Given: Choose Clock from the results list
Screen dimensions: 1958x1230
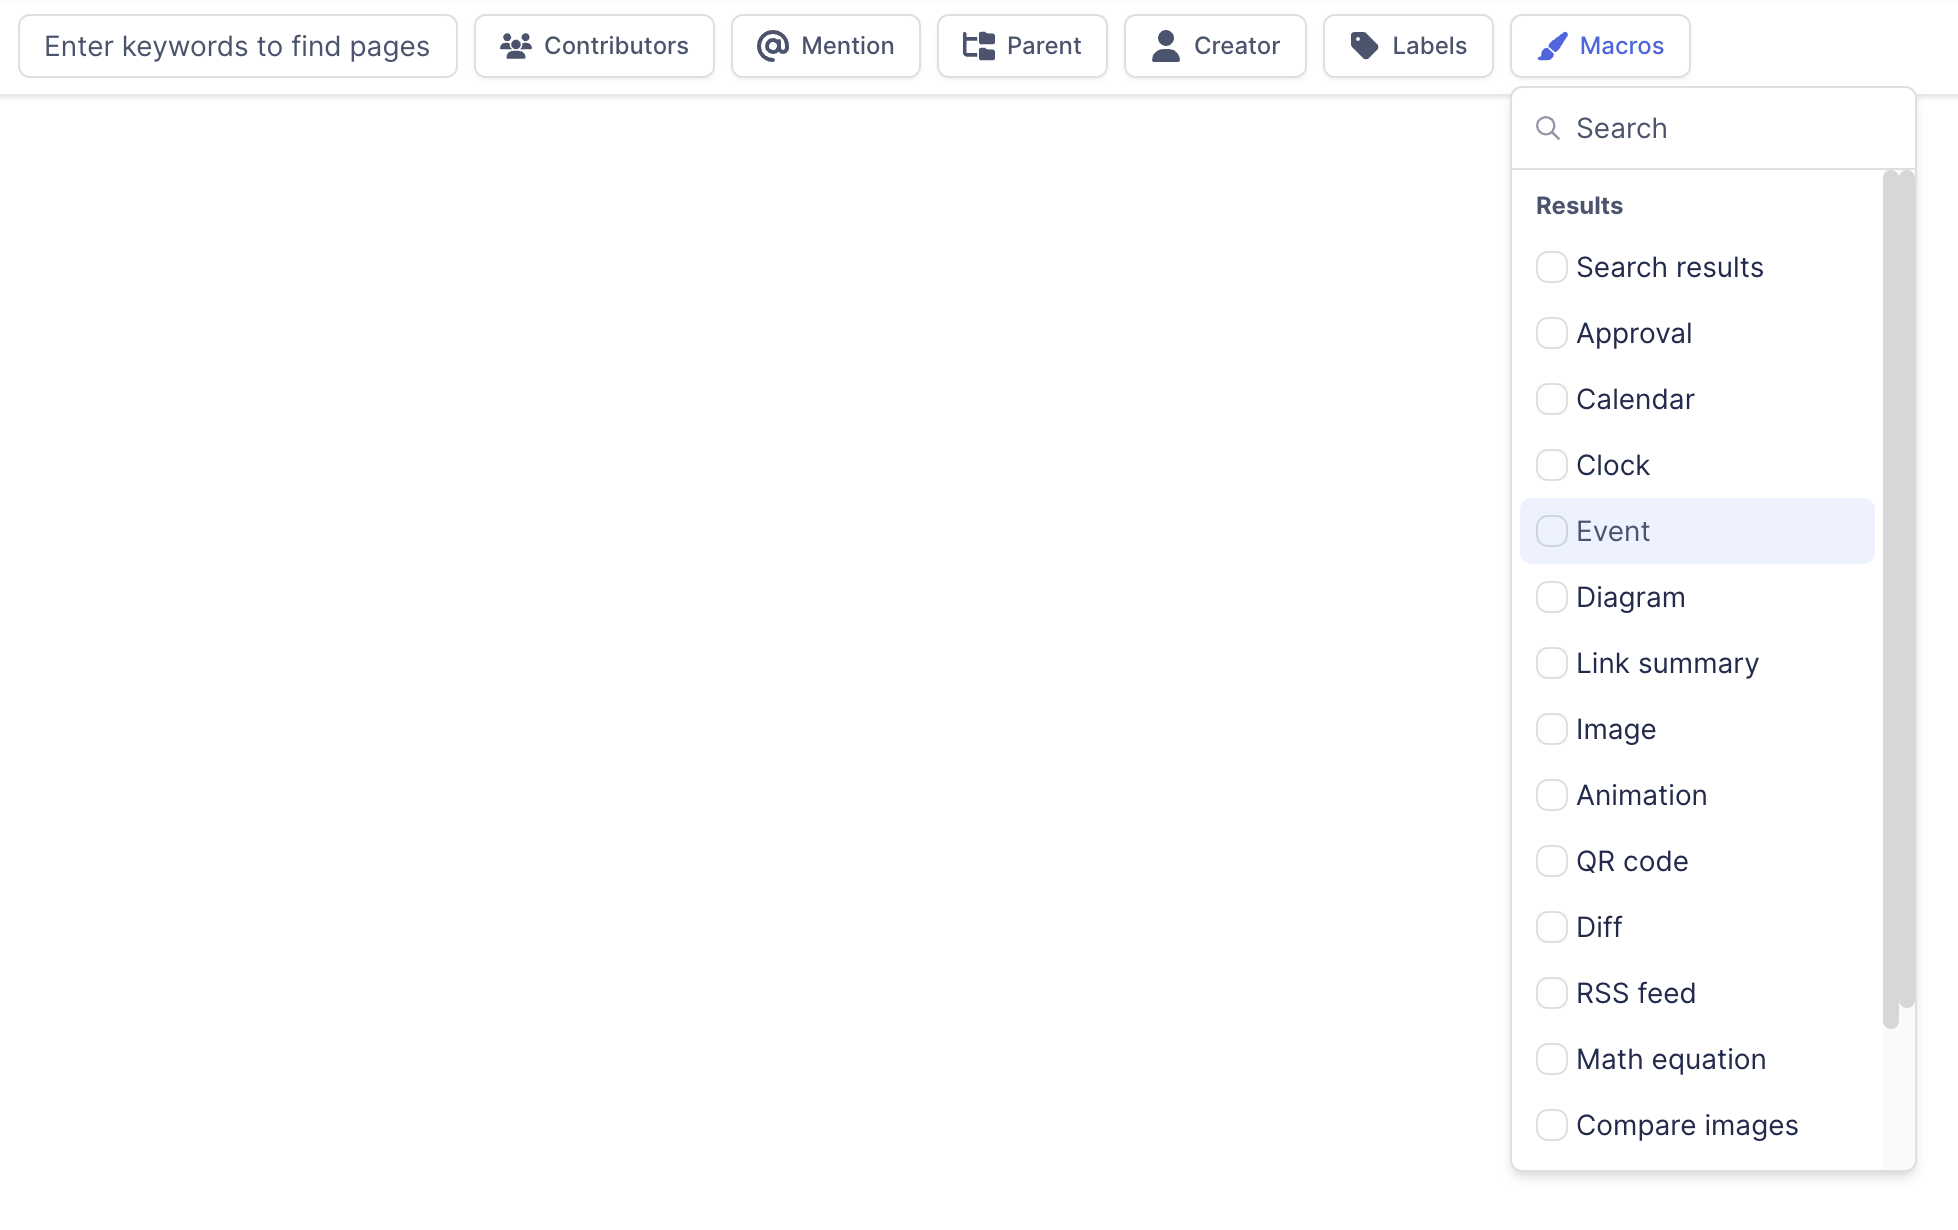Looking at the screenshot, I should tap(1613, 465).
